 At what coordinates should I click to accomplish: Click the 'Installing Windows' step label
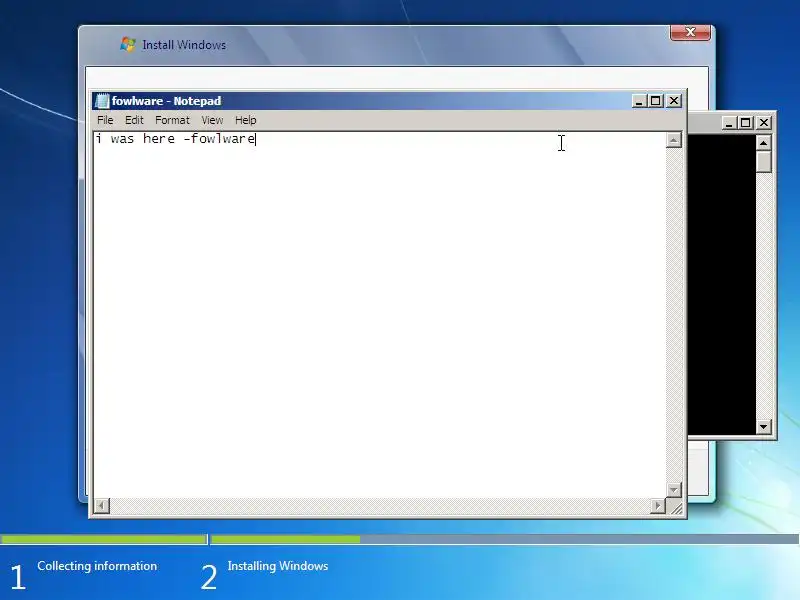click(278, 566)
